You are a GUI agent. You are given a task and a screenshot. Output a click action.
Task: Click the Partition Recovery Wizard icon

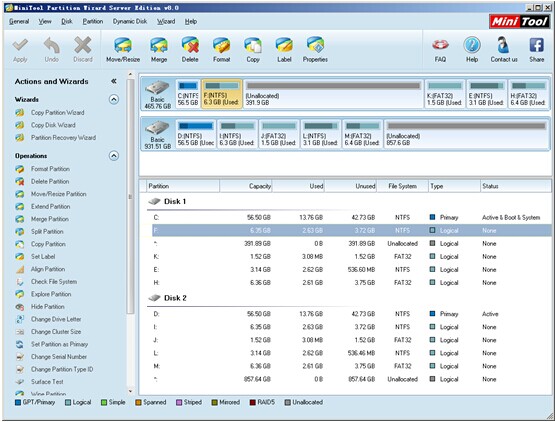pyautogui.click(x=20, y=137)
